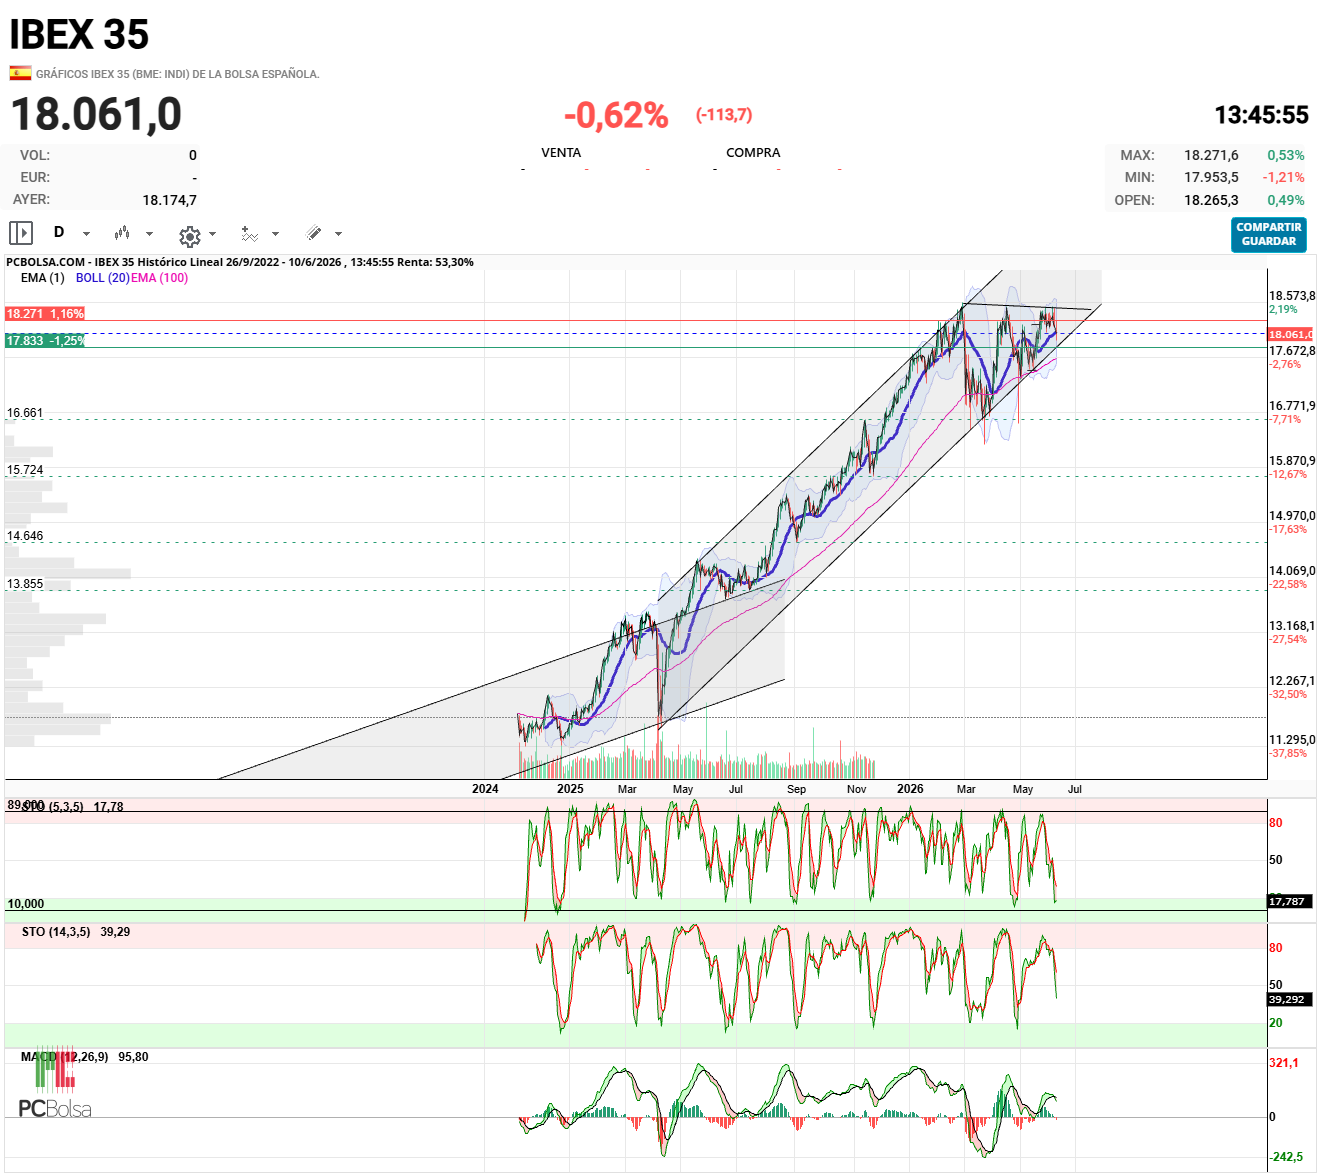Click the add indicator icon
The height and width of the screenshot is (1173, 1317).
tap(249, 234)
